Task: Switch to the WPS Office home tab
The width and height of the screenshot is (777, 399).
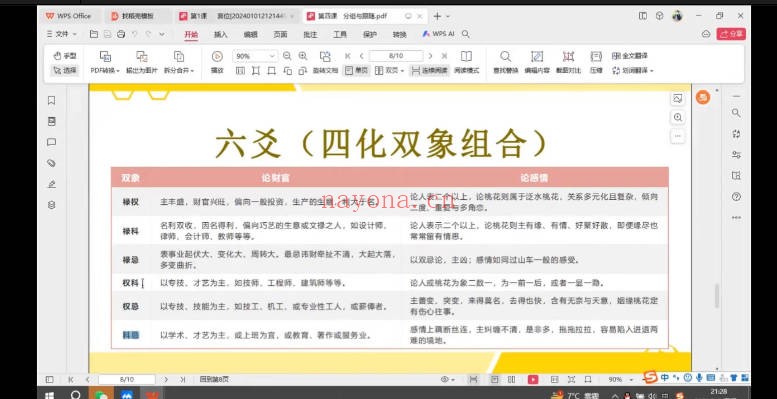Action: [68, 16]
